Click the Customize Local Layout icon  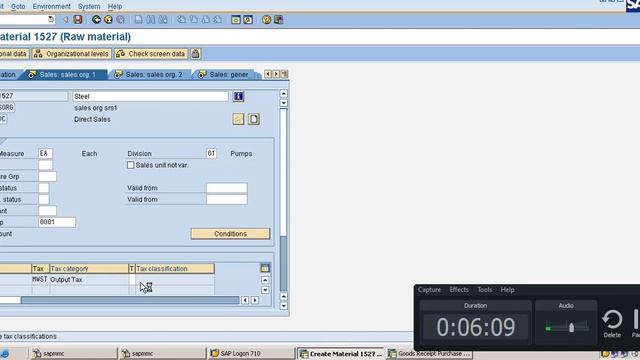[x=278, y=20]
